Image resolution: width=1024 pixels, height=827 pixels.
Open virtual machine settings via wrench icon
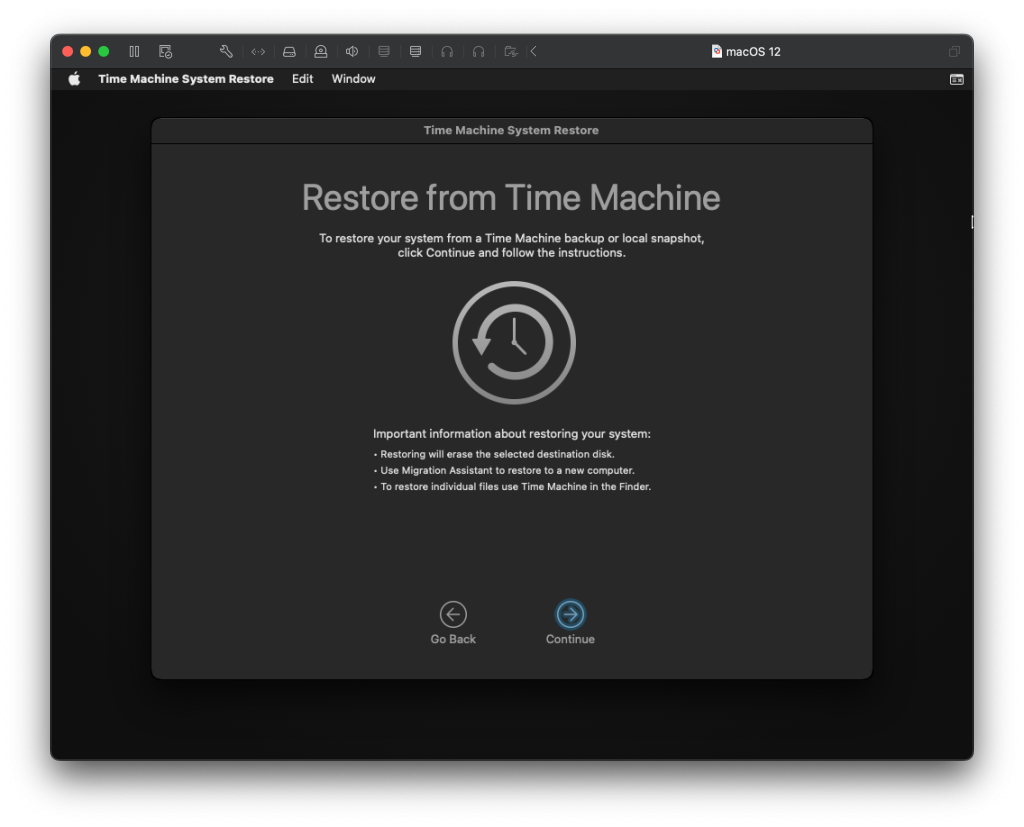(226, 51)
